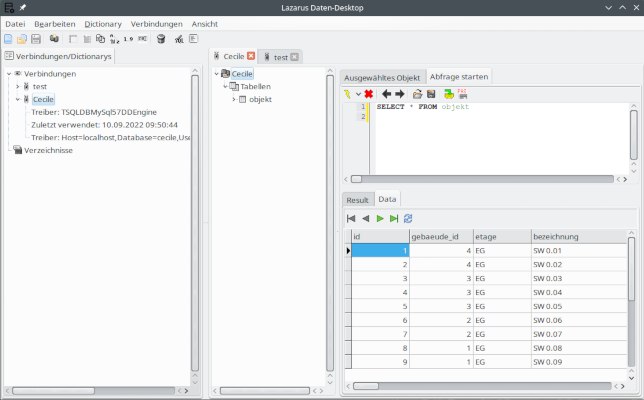Click the A-to-Z sort icon in toolbar

click(114, 39)
